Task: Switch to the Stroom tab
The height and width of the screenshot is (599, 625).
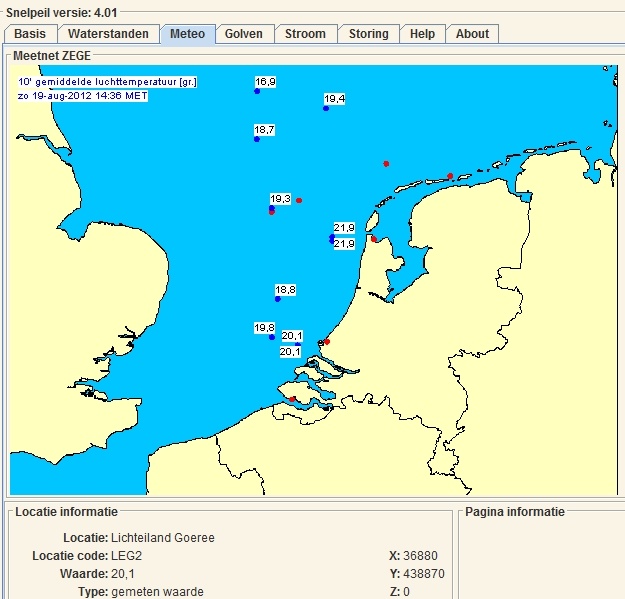Action: [x=305, y=34]
